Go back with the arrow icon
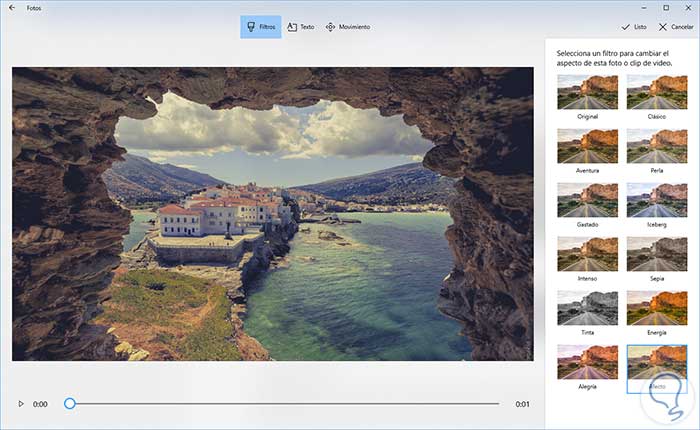 pyautogui.click(x=12, y=8)
